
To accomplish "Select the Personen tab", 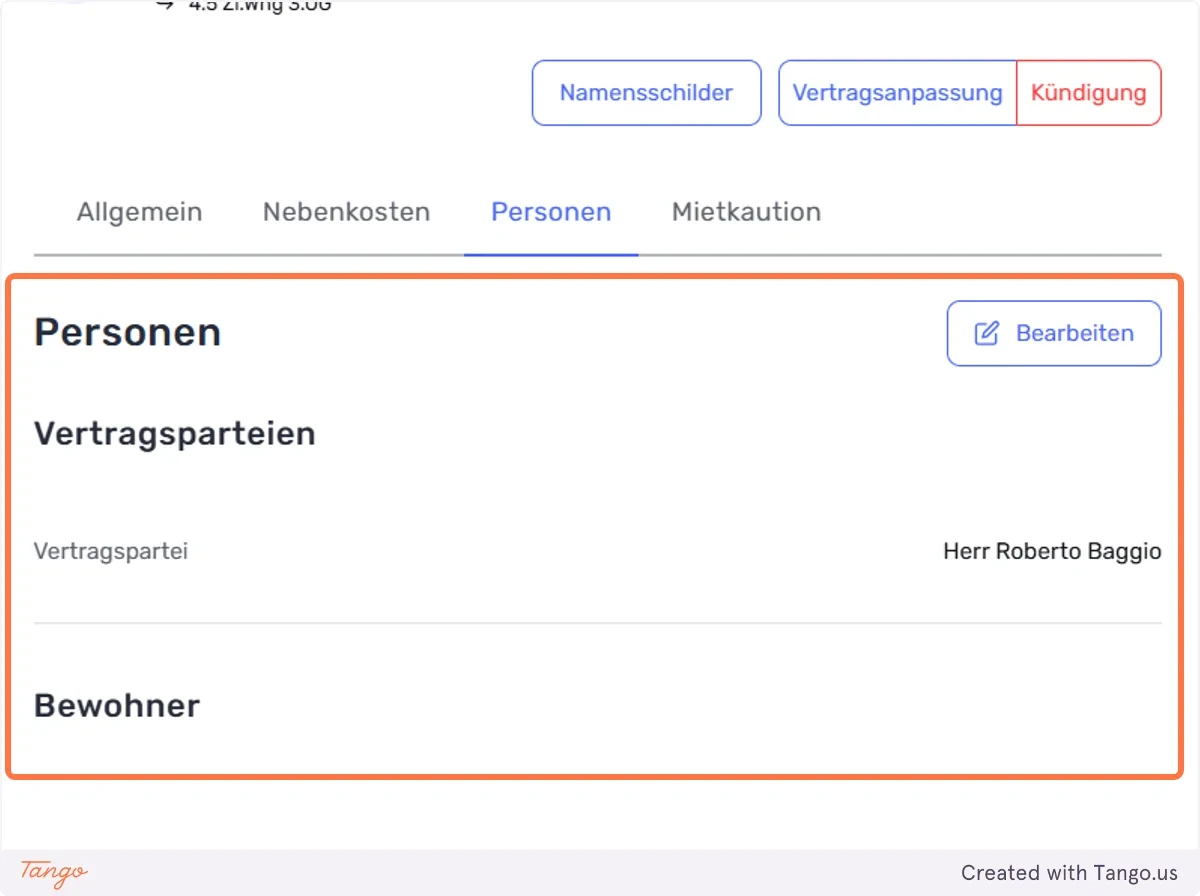I will 551,212.
